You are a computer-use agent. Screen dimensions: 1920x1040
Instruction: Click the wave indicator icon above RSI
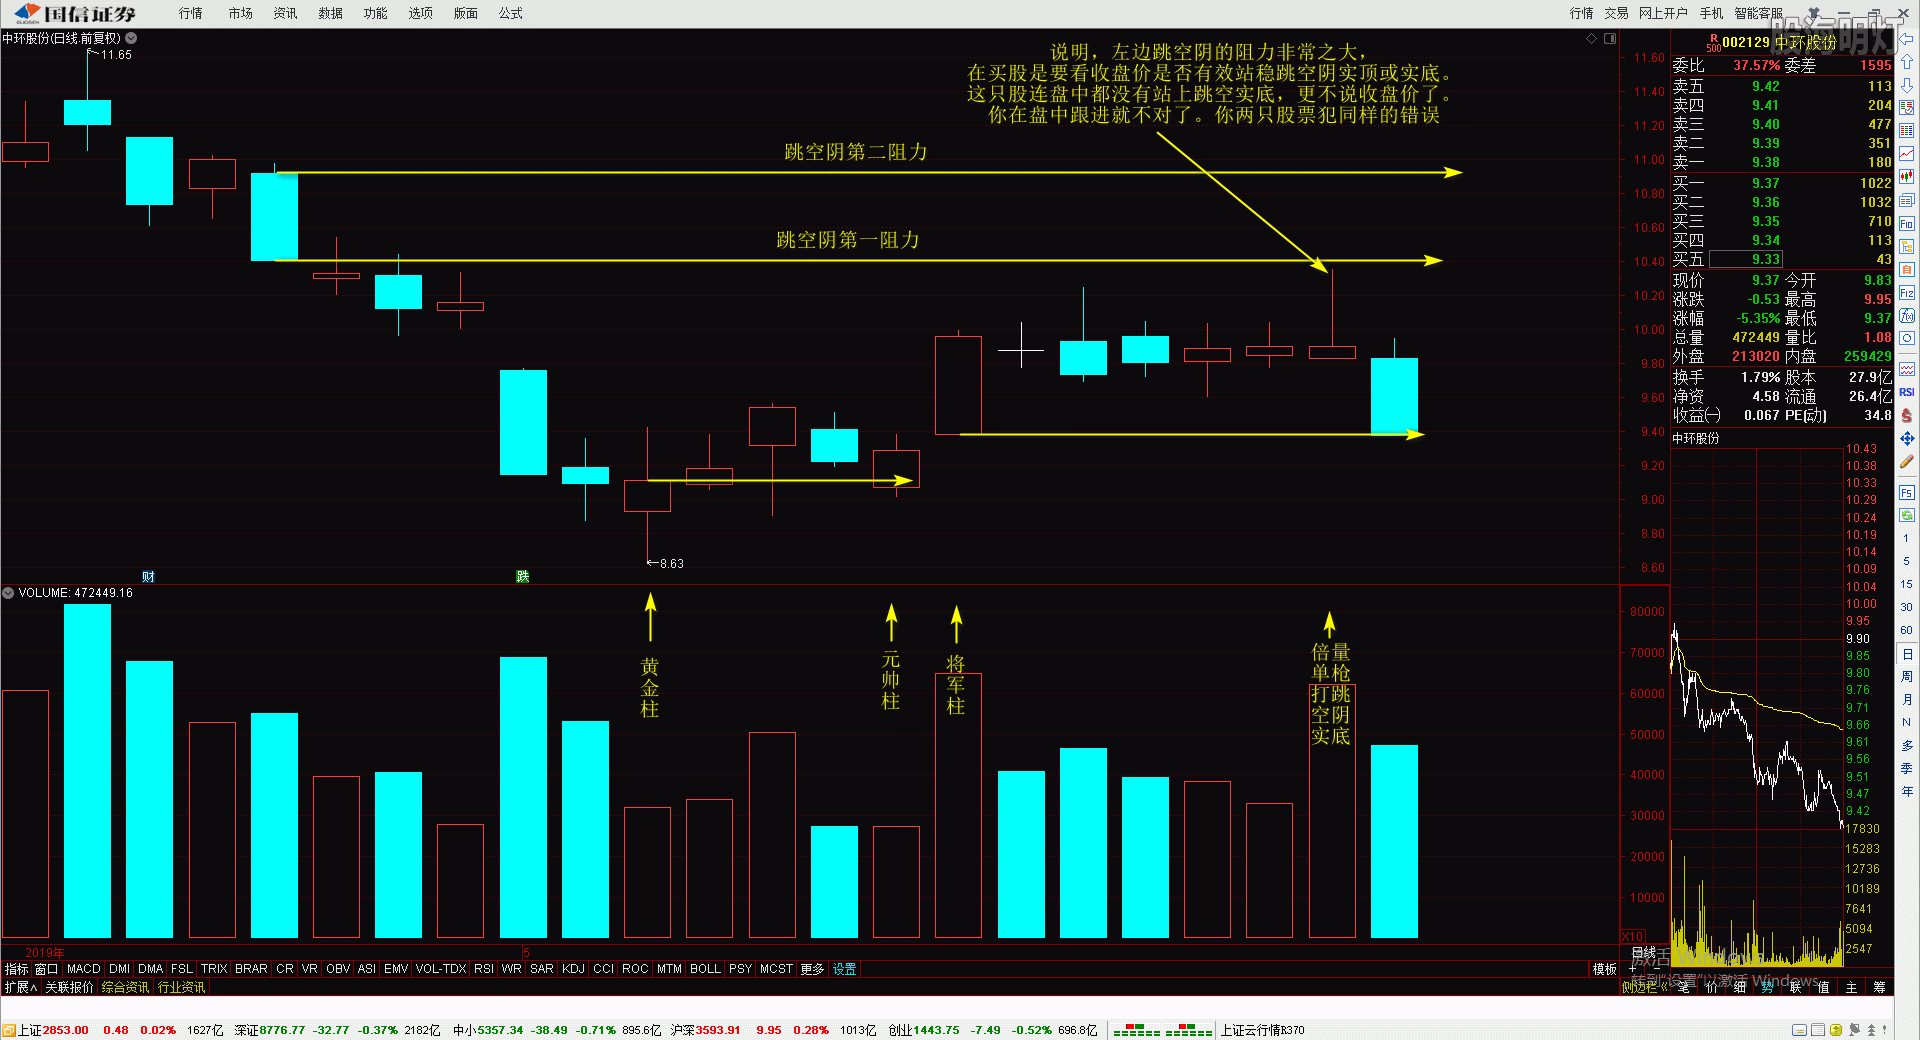(1907, 369)
